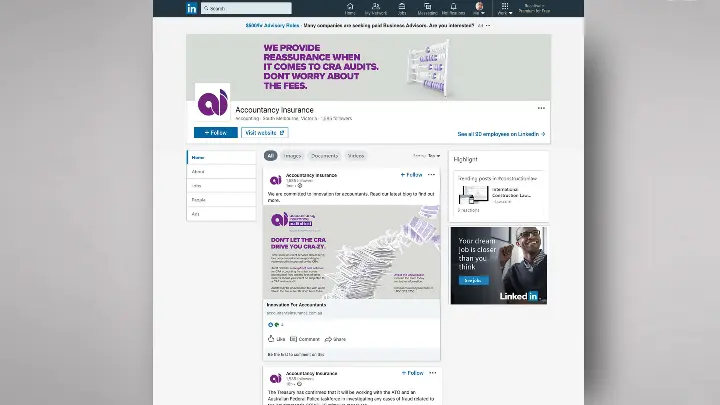
Task: Click the second post's author logo
Action: coord(276,378)
